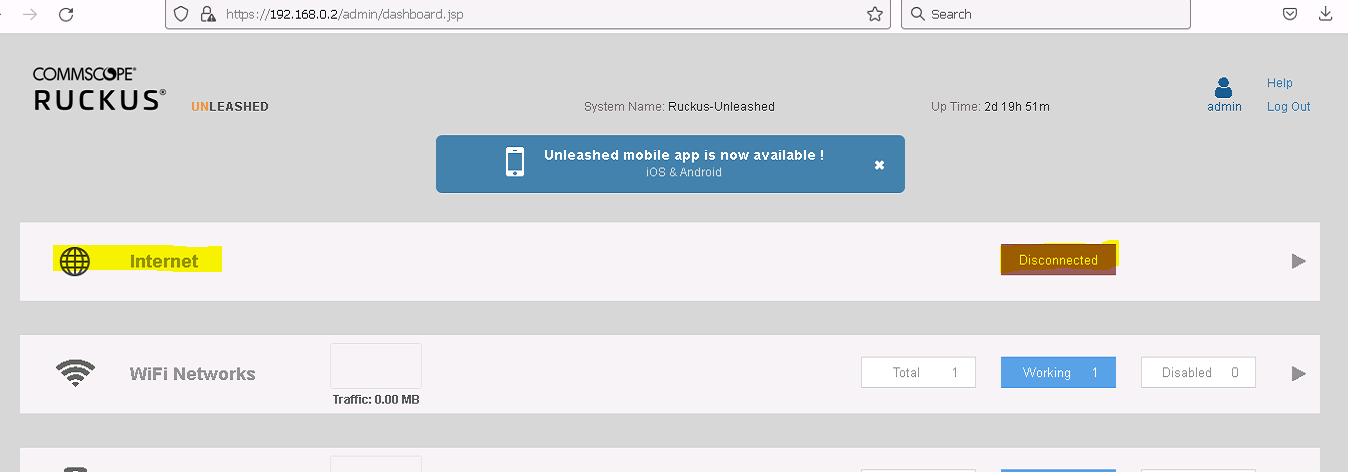
Task: Click the Internet globe icon
Action: (x=75, y=261)
